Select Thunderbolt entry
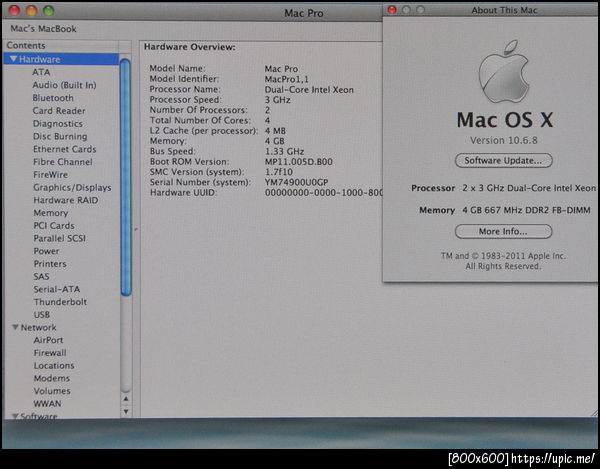Image resolution: width=600 pixels, height=469 pixels. coord(60,302)
